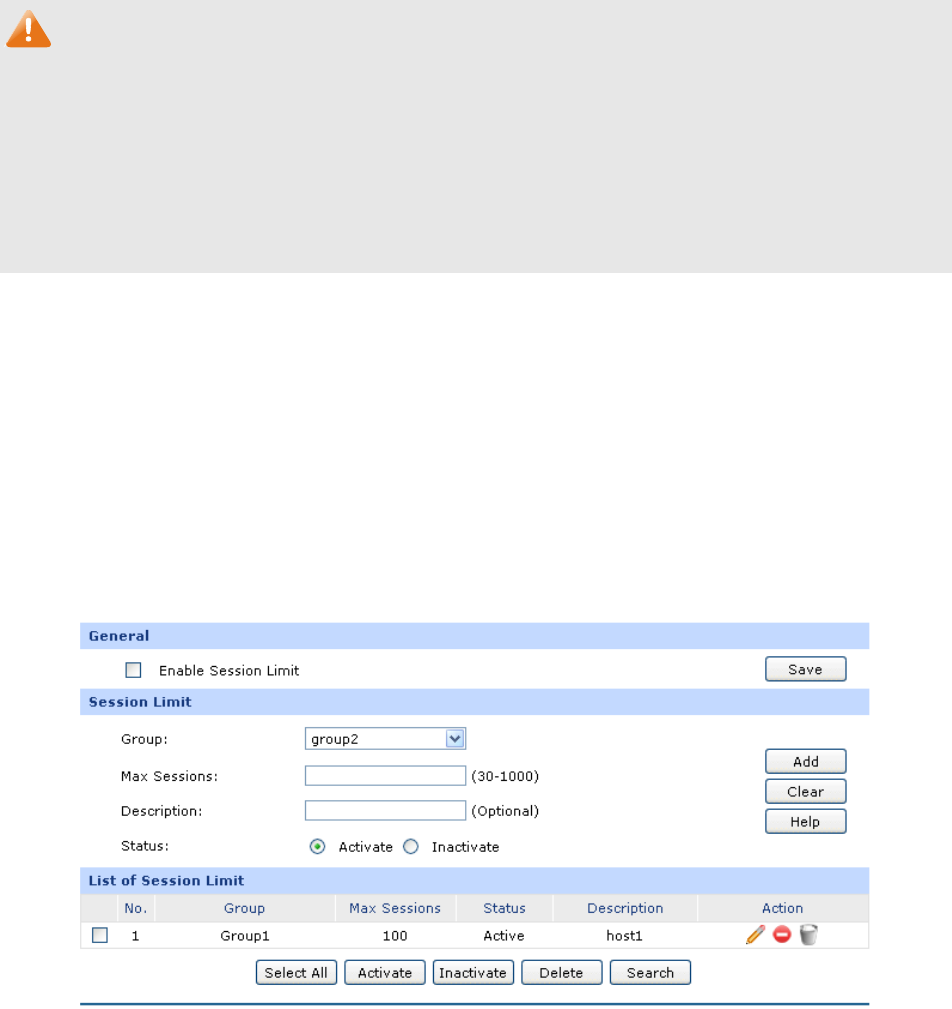Click the red disable icon for Group1

point(781,934)
